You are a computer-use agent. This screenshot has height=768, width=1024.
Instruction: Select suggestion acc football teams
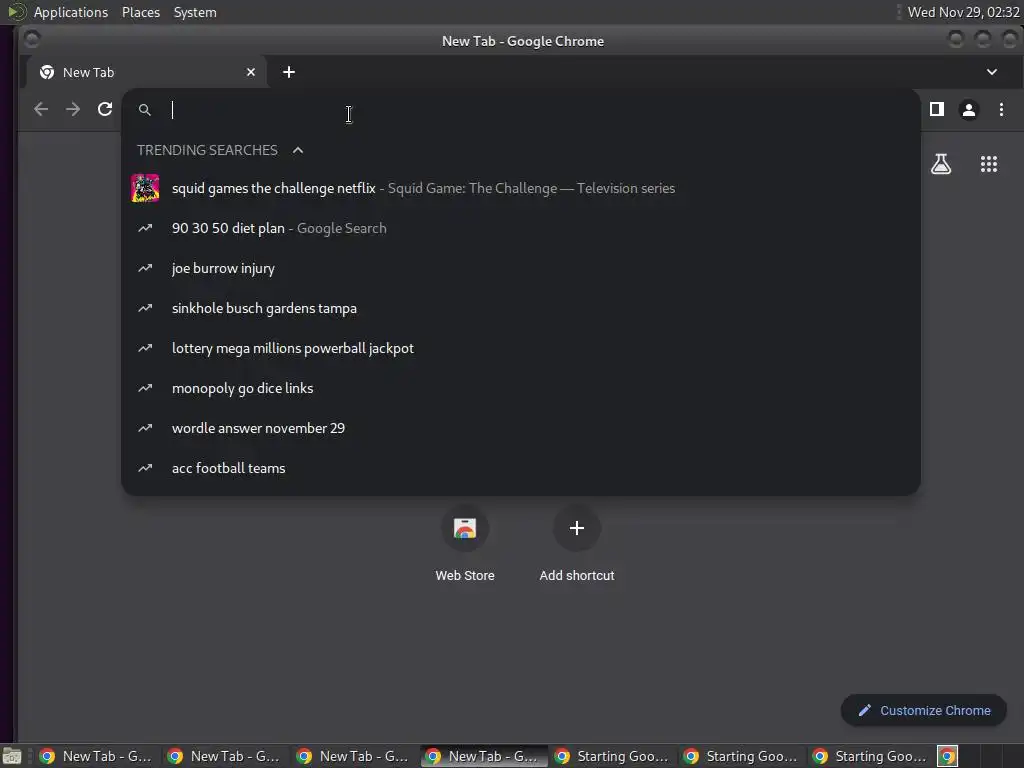point(520,468)
